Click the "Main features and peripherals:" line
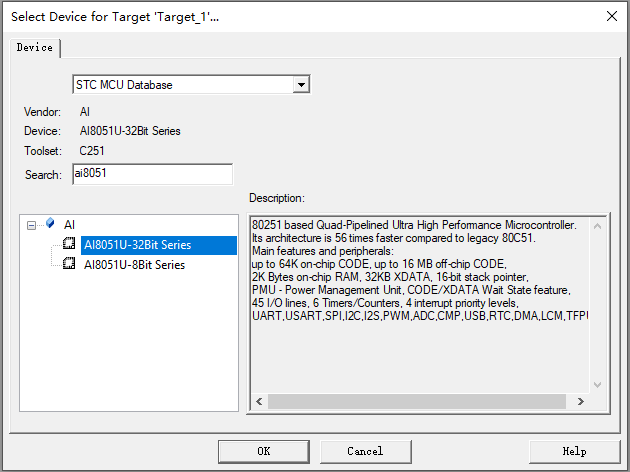Image resolution: width=630 pixels, height=472 pixels. [x=323, y=251]
